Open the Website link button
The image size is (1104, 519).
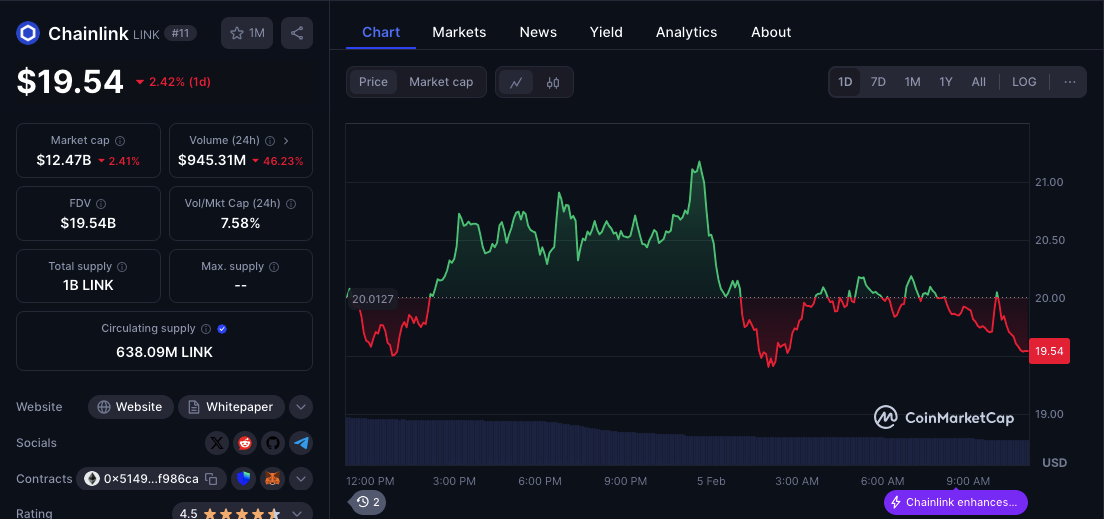tap(131, 407)
